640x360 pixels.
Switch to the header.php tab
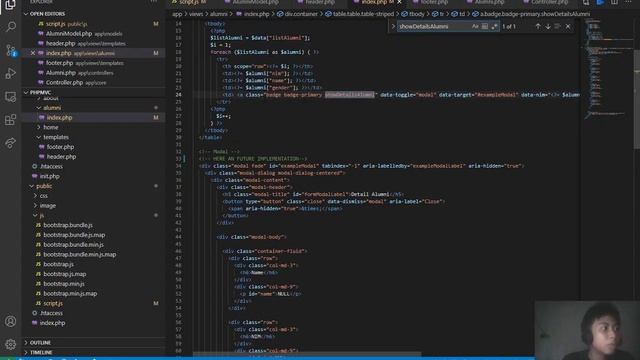click(320, 2)
